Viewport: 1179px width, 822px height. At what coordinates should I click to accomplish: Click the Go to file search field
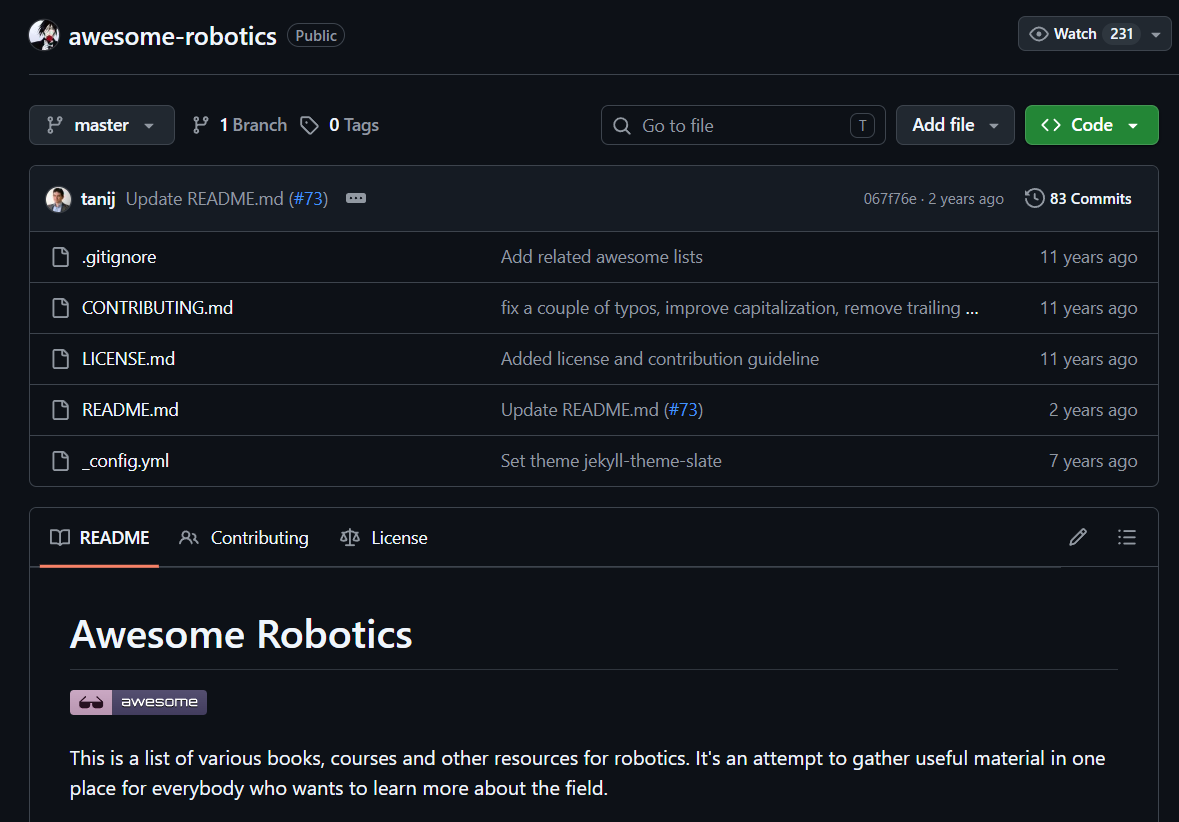[743, 125]
